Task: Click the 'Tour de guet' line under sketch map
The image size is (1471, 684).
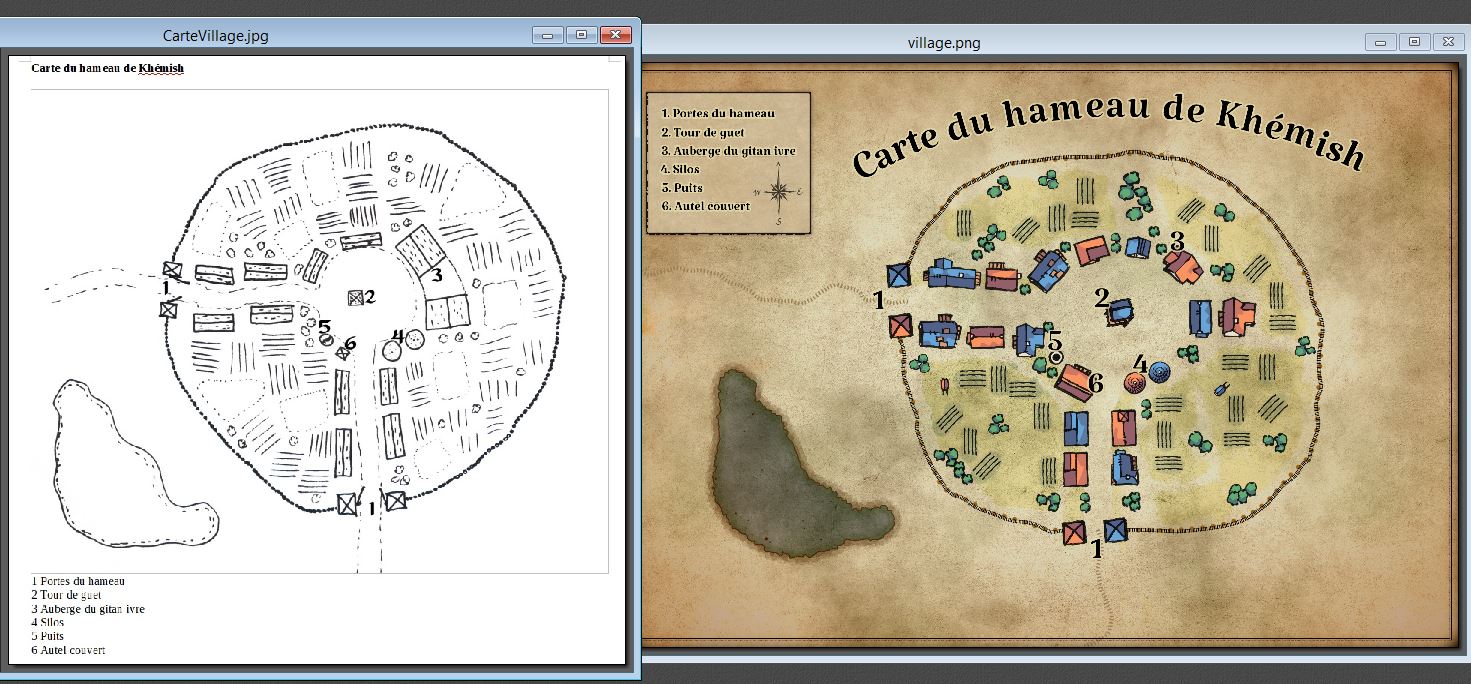Action: click(66, 594)
